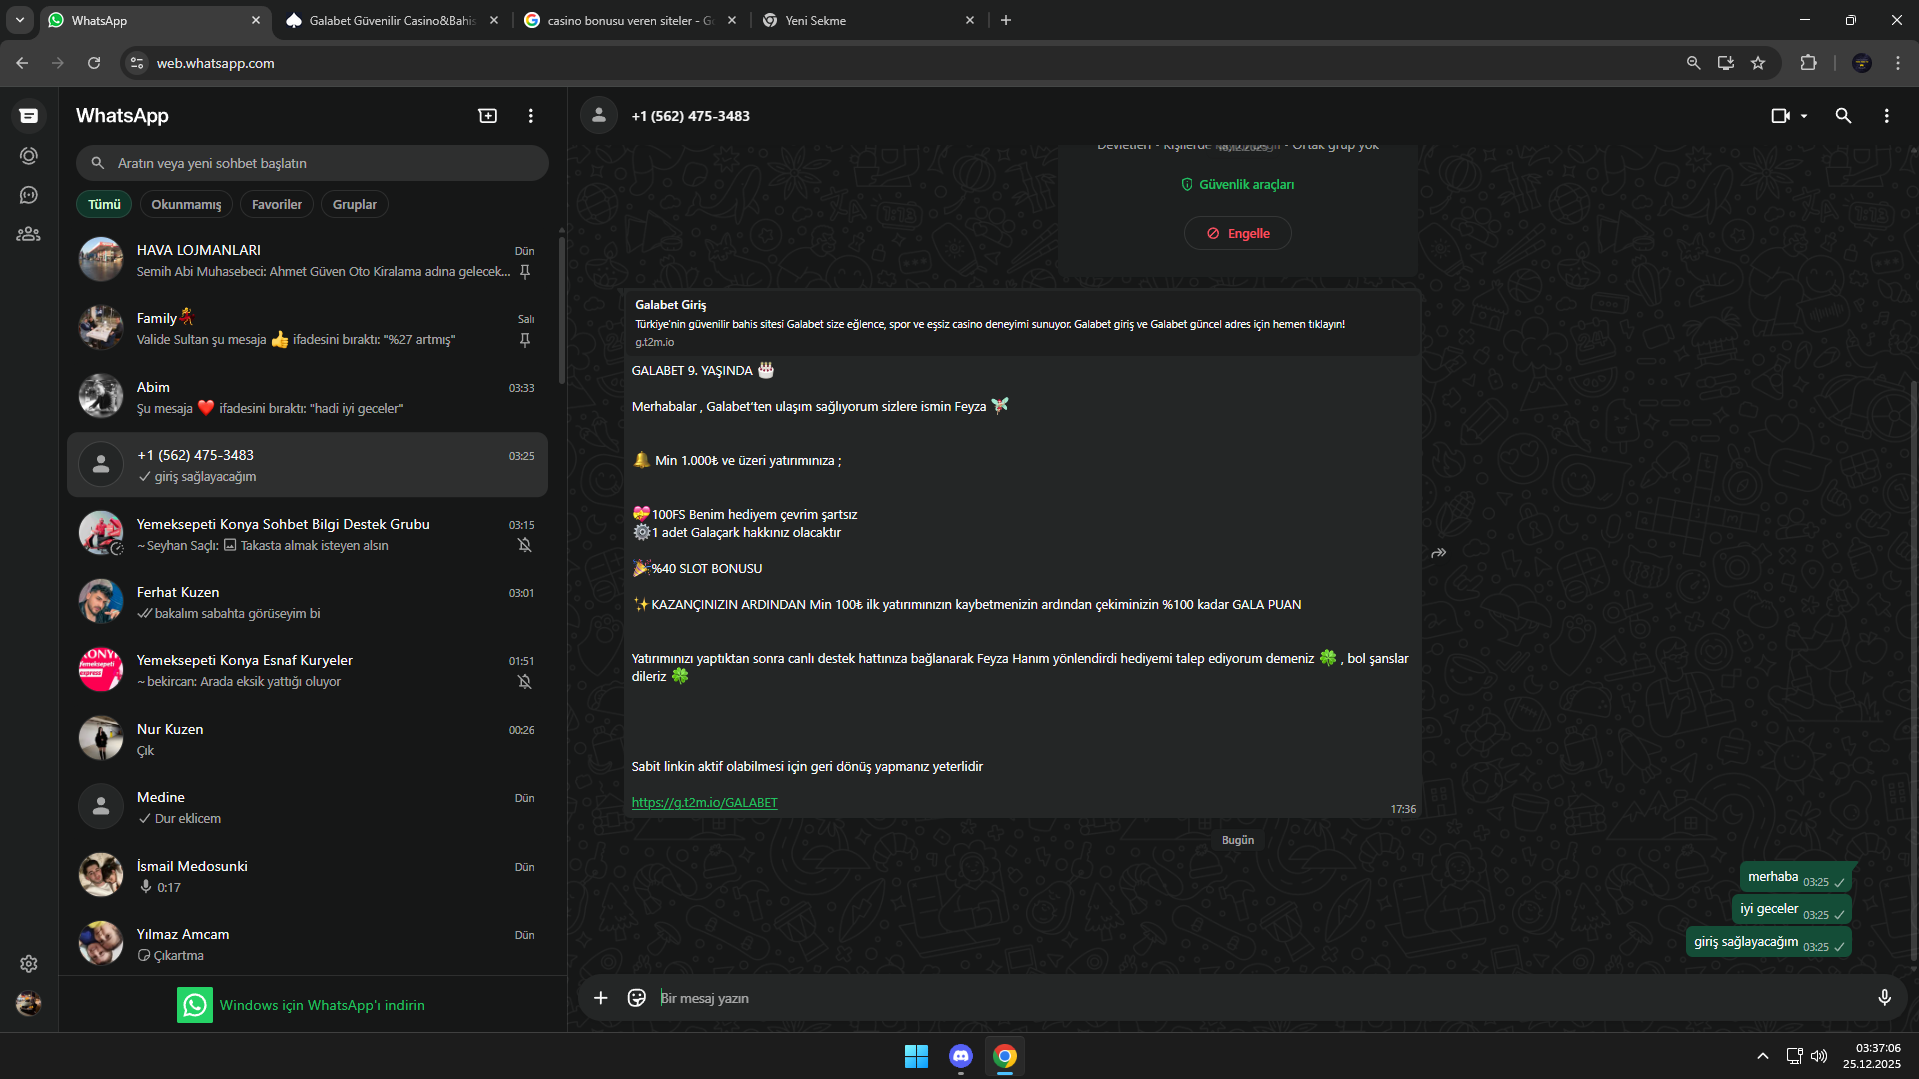Switch to casino bonusu veren siteler tab
The image size is (1919, 1079).
630,20
